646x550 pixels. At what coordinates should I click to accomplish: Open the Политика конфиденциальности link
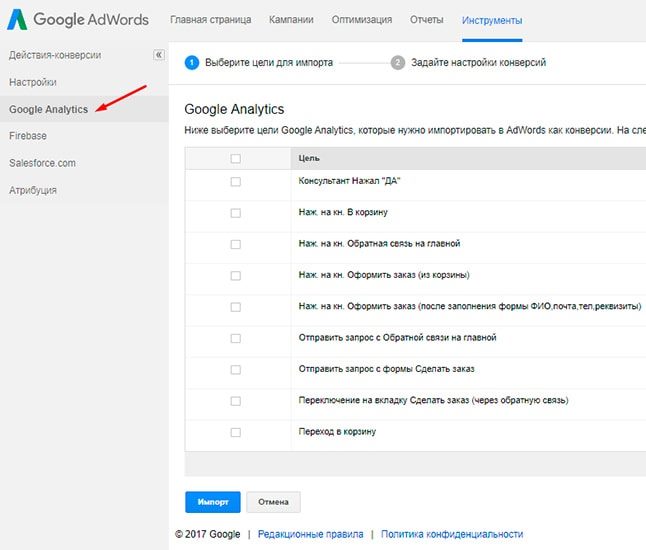452,534
